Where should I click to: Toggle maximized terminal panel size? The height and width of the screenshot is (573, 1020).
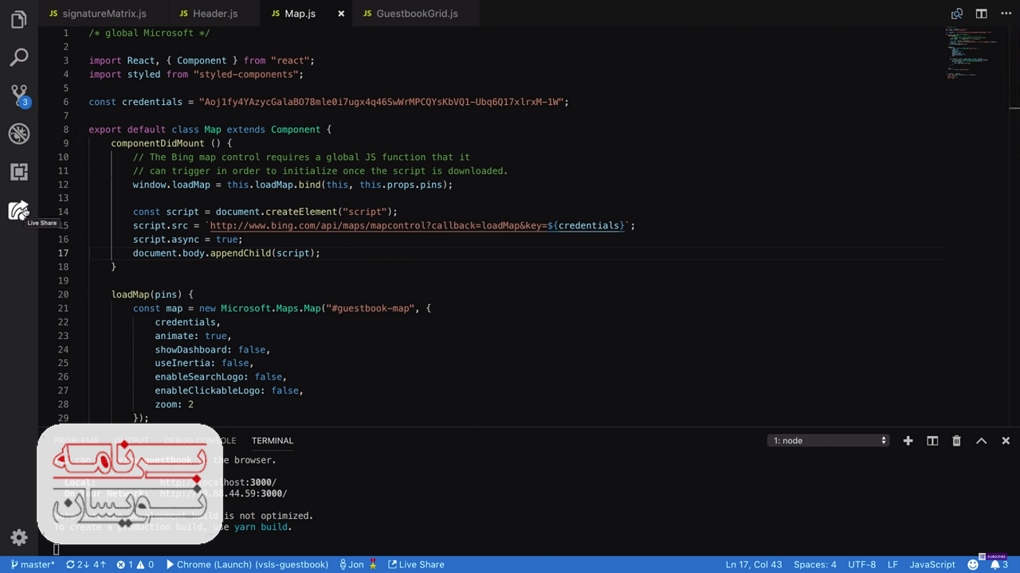coord(981,441)
